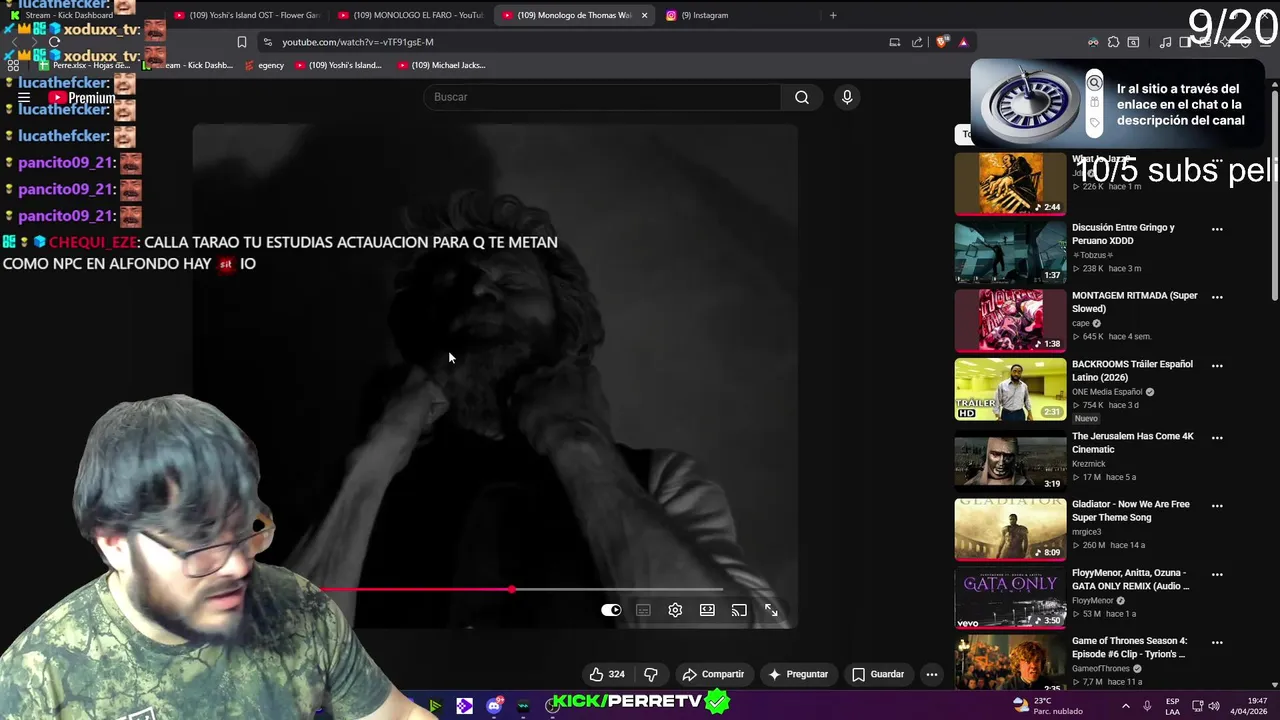Bookmark this page in the address bar
This screenshot has width=1280, height=720.
[x=241, y=42]
